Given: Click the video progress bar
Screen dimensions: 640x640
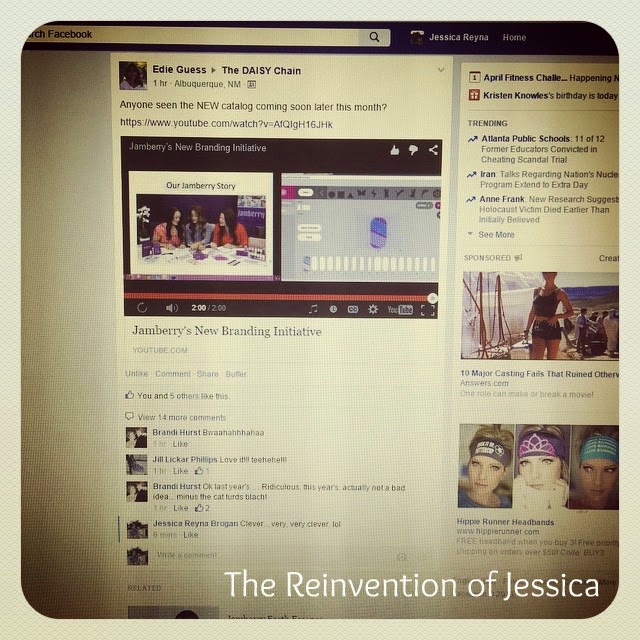Looking at the screenshot, I should [280, 297].
